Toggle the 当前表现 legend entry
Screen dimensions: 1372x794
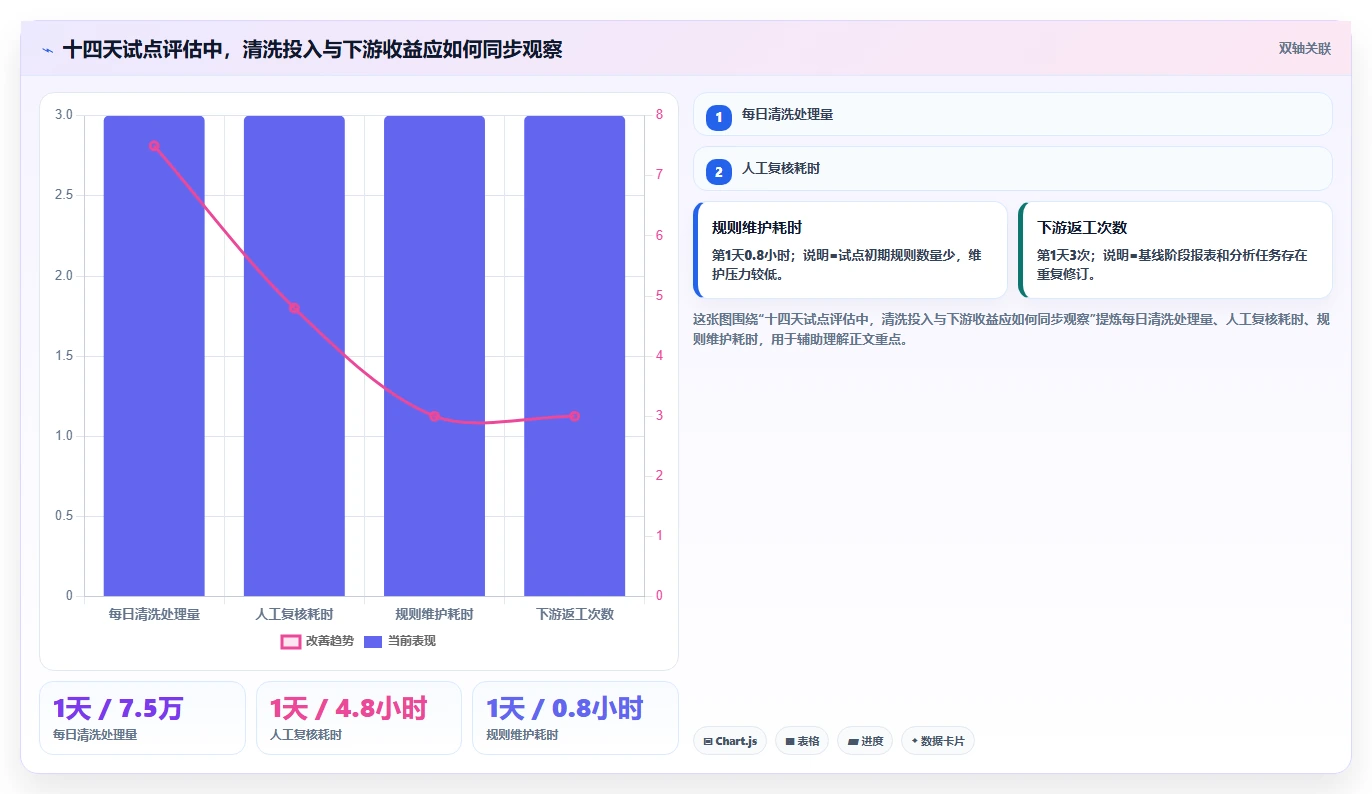click(x=400, y=641)
